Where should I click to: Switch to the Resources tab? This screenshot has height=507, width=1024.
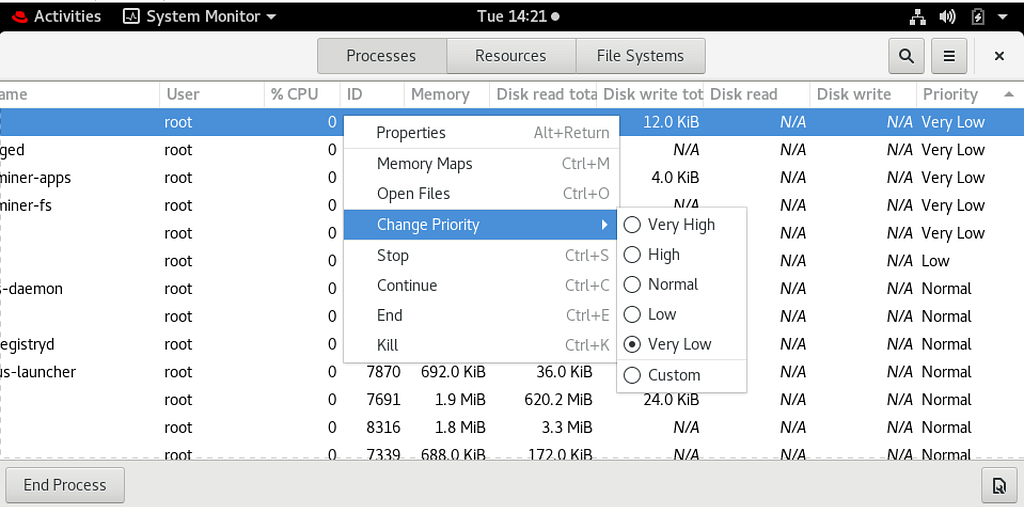coord(511,56)
